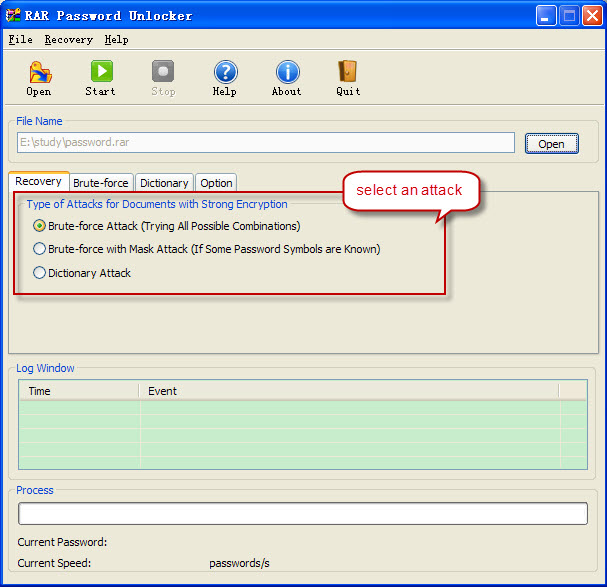Click first empty row in Log Window

coord(303,408)
